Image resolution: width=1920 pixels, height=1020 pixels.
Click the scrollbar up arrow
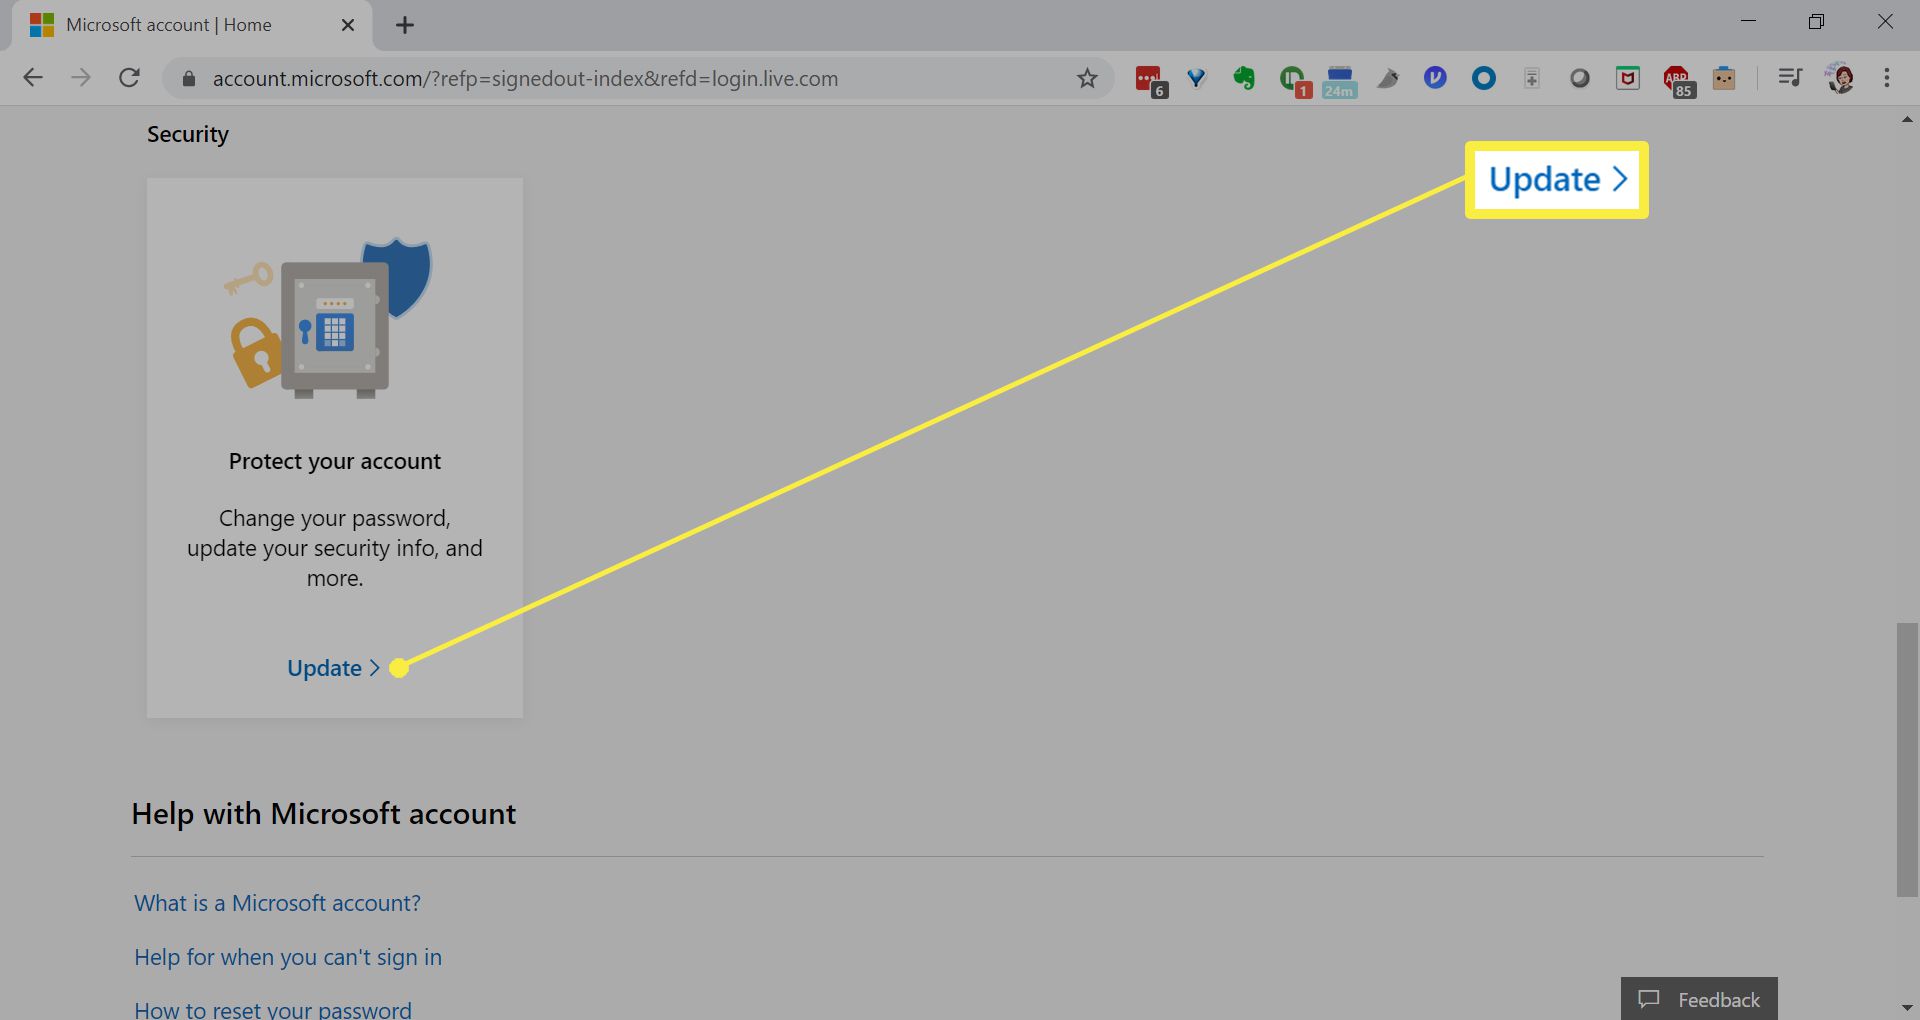[x=1907, y=120]
